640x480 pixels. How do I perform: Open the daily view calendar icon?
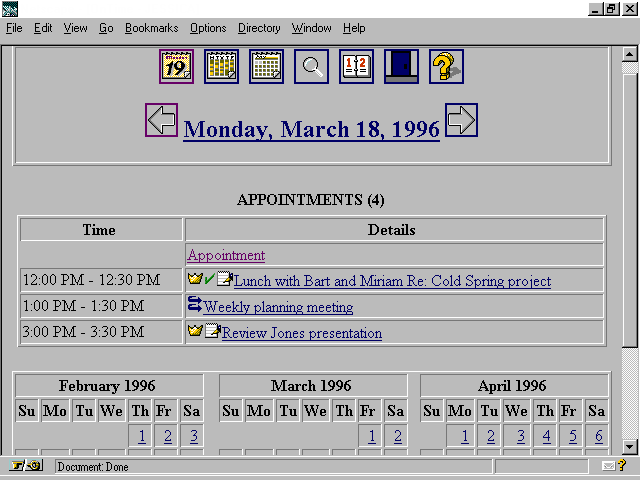[x=176, y=67]
